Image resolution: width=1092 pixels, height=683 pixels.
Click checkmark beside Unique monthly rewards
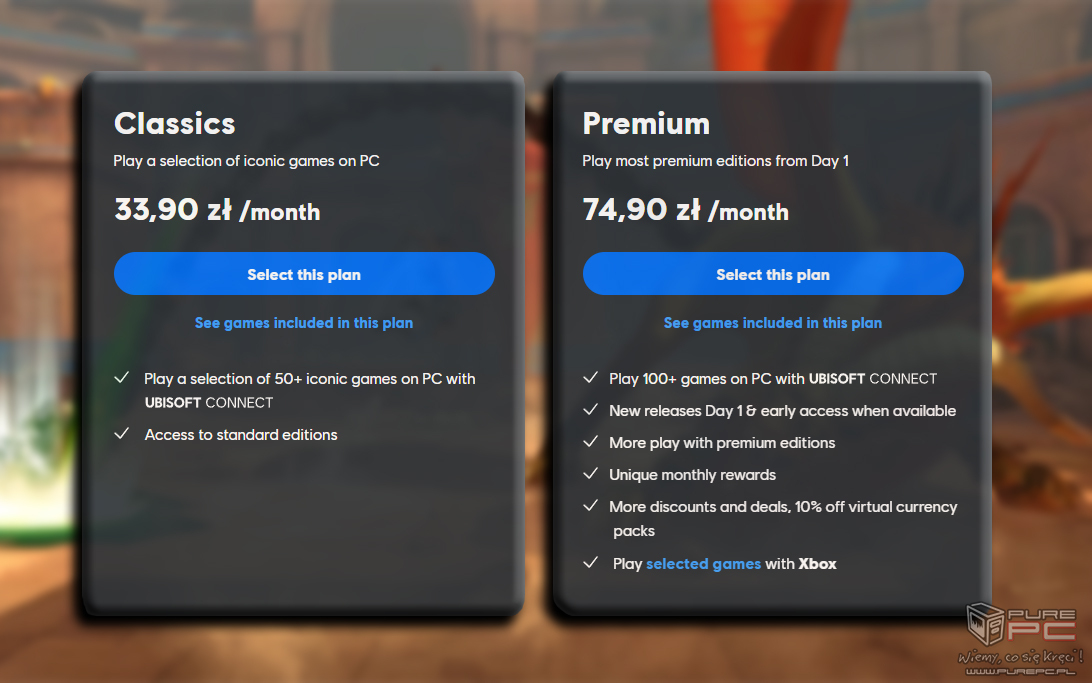[x=591, y=474]
